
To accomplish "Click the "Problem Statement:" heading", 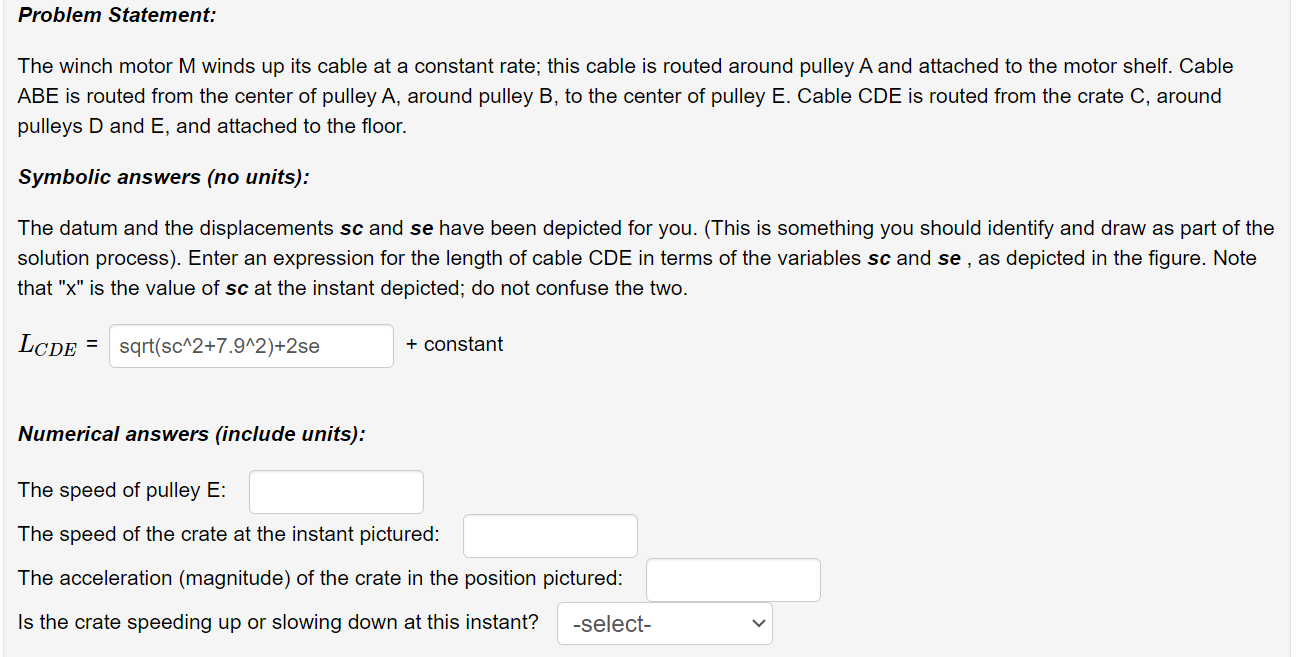I will click(117, 16).
